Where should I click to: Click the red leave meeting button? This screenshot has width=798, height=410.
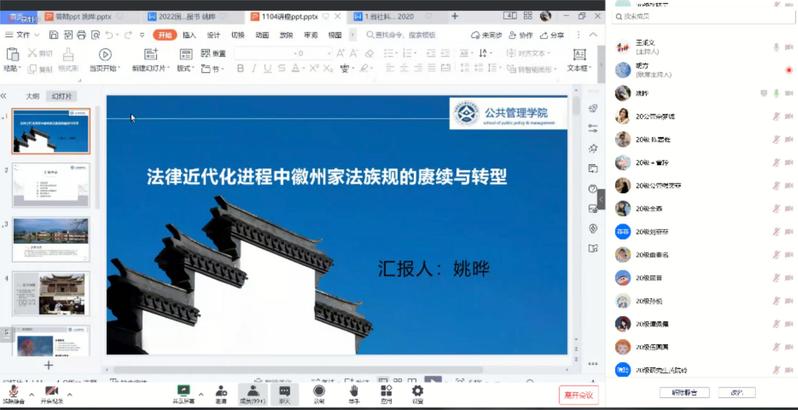pos(577,395)
